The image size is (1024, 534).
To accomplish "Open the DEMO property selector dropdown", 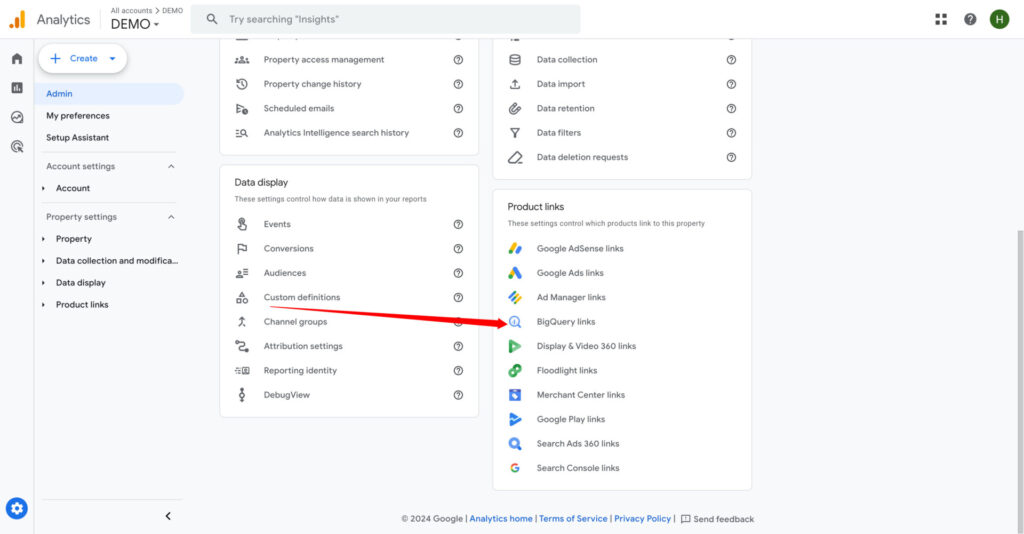I will [x=135, y=24].
